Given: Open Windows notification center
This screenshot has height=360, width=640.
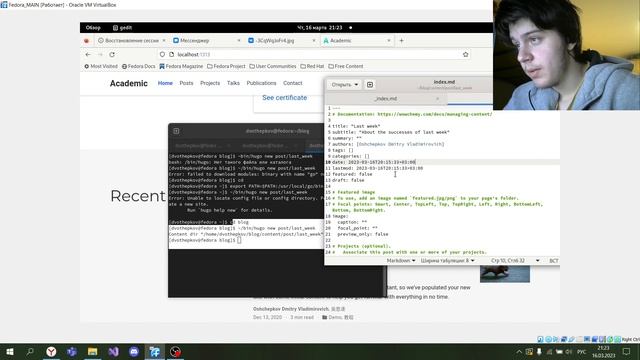Looking at the screenshot, I should (627, 351).
